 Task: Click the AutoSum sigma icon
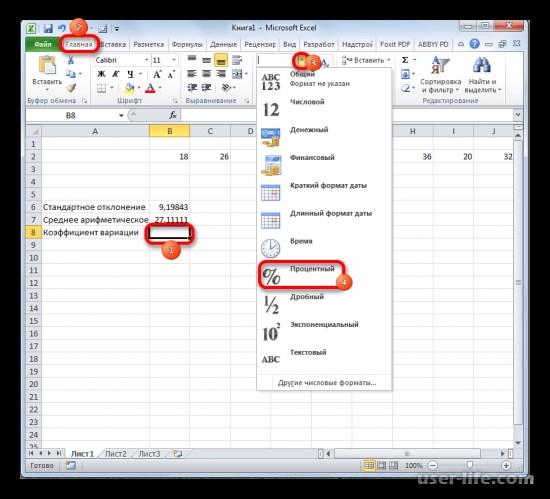405,60
